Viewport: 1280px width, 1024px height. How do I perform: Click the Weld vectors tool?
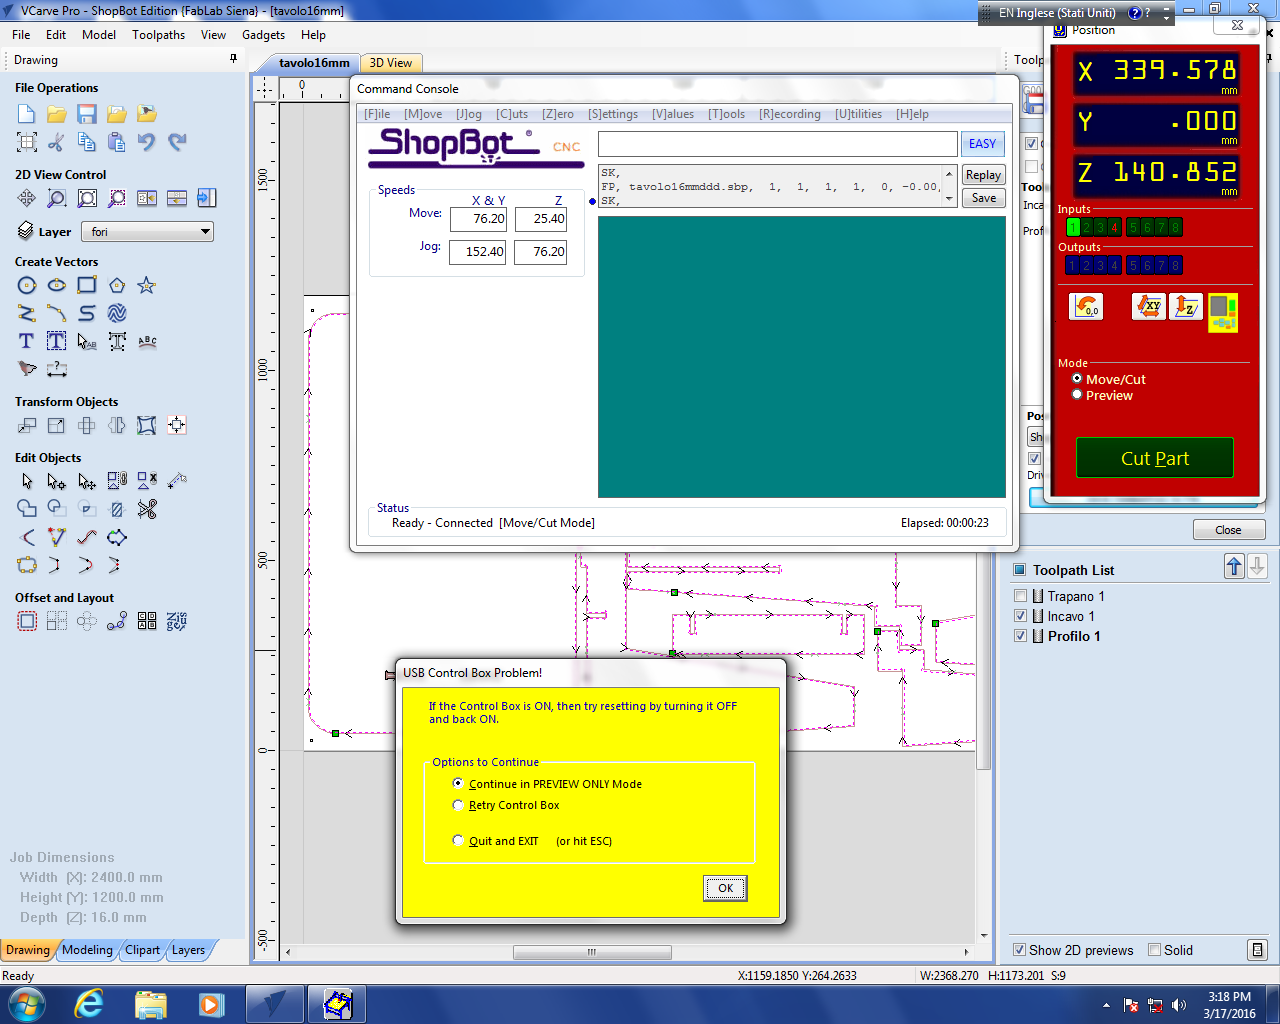click(27, 510)
